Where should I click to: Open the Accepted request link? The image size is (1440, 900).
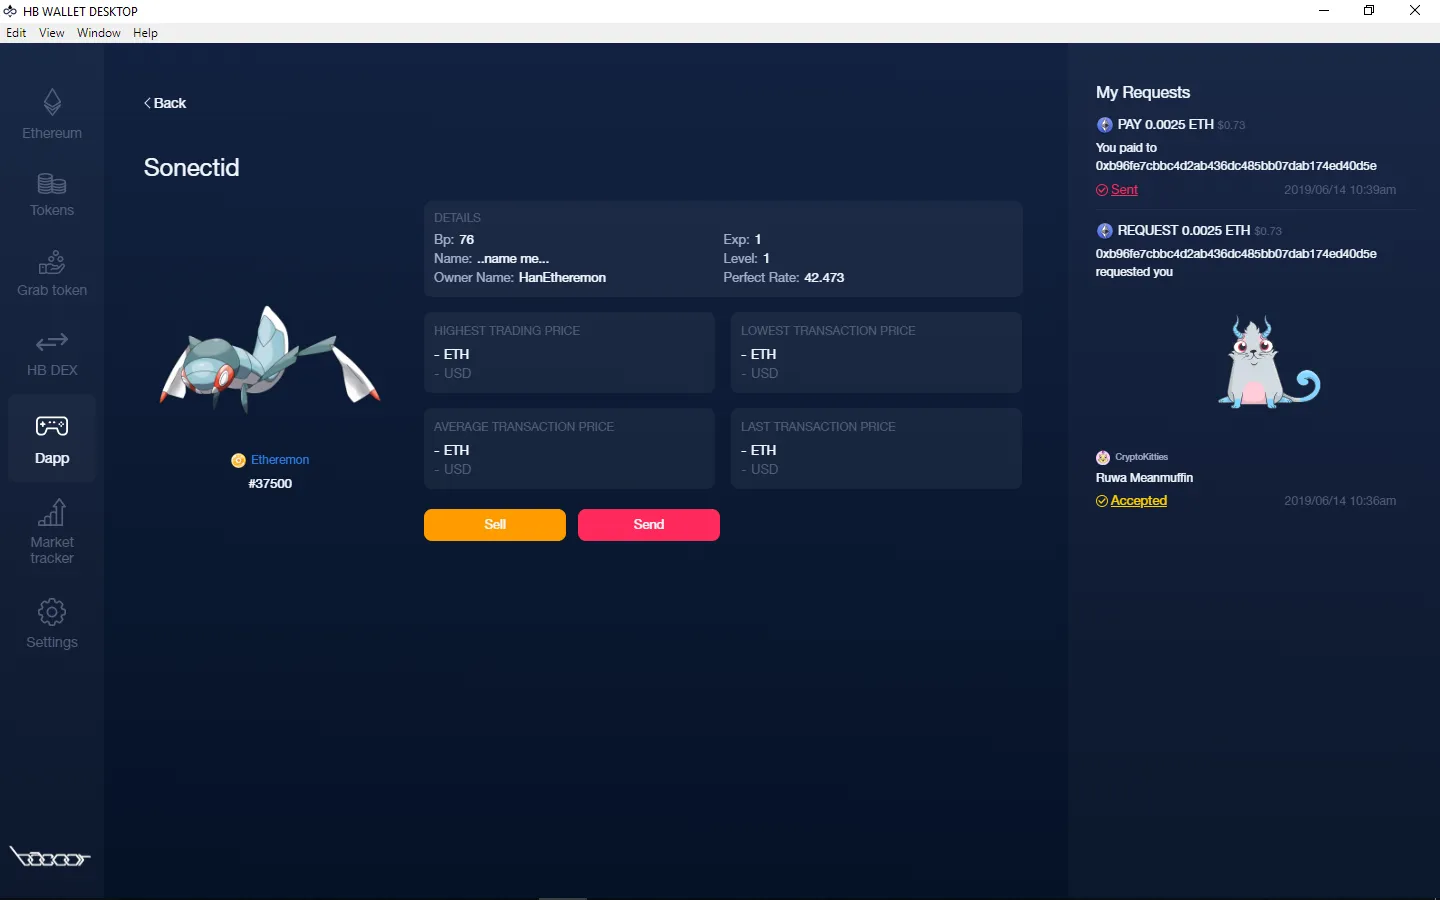click(x=1138, y=500)
